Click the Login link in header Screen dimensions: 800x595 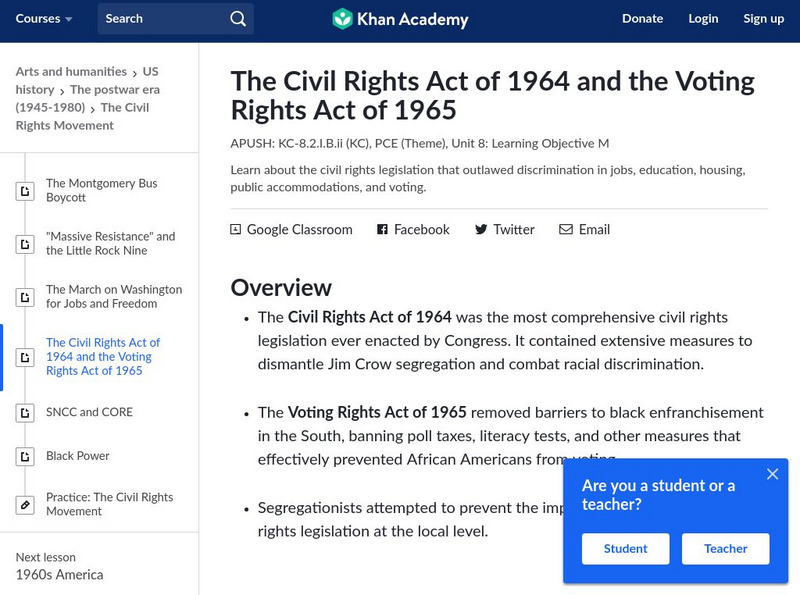pyautogui.click(x=703, y=19)
